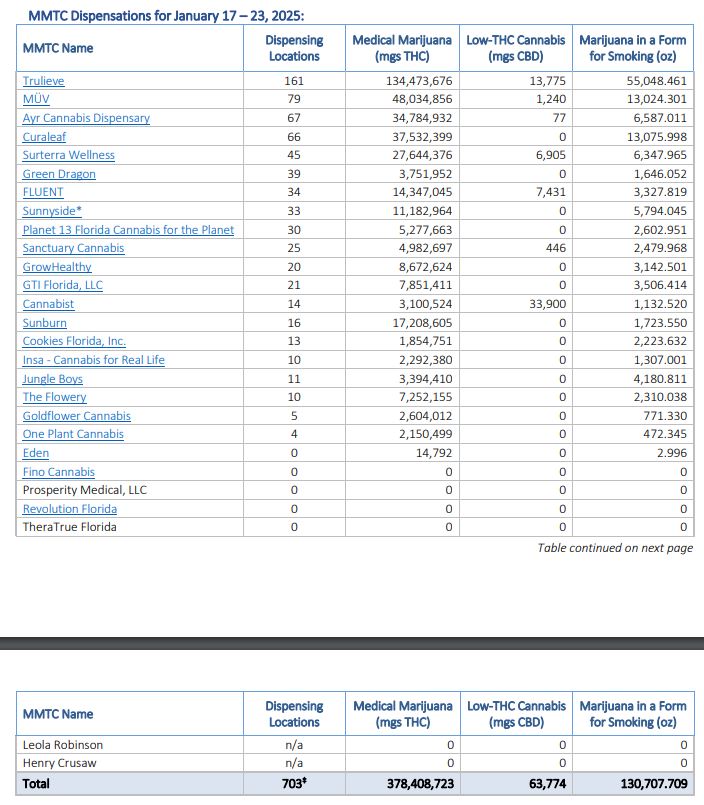This screenshot has height=805, width=704.
Task: Follow the Goldflower Cannabis link
Action: click(76, 416)
